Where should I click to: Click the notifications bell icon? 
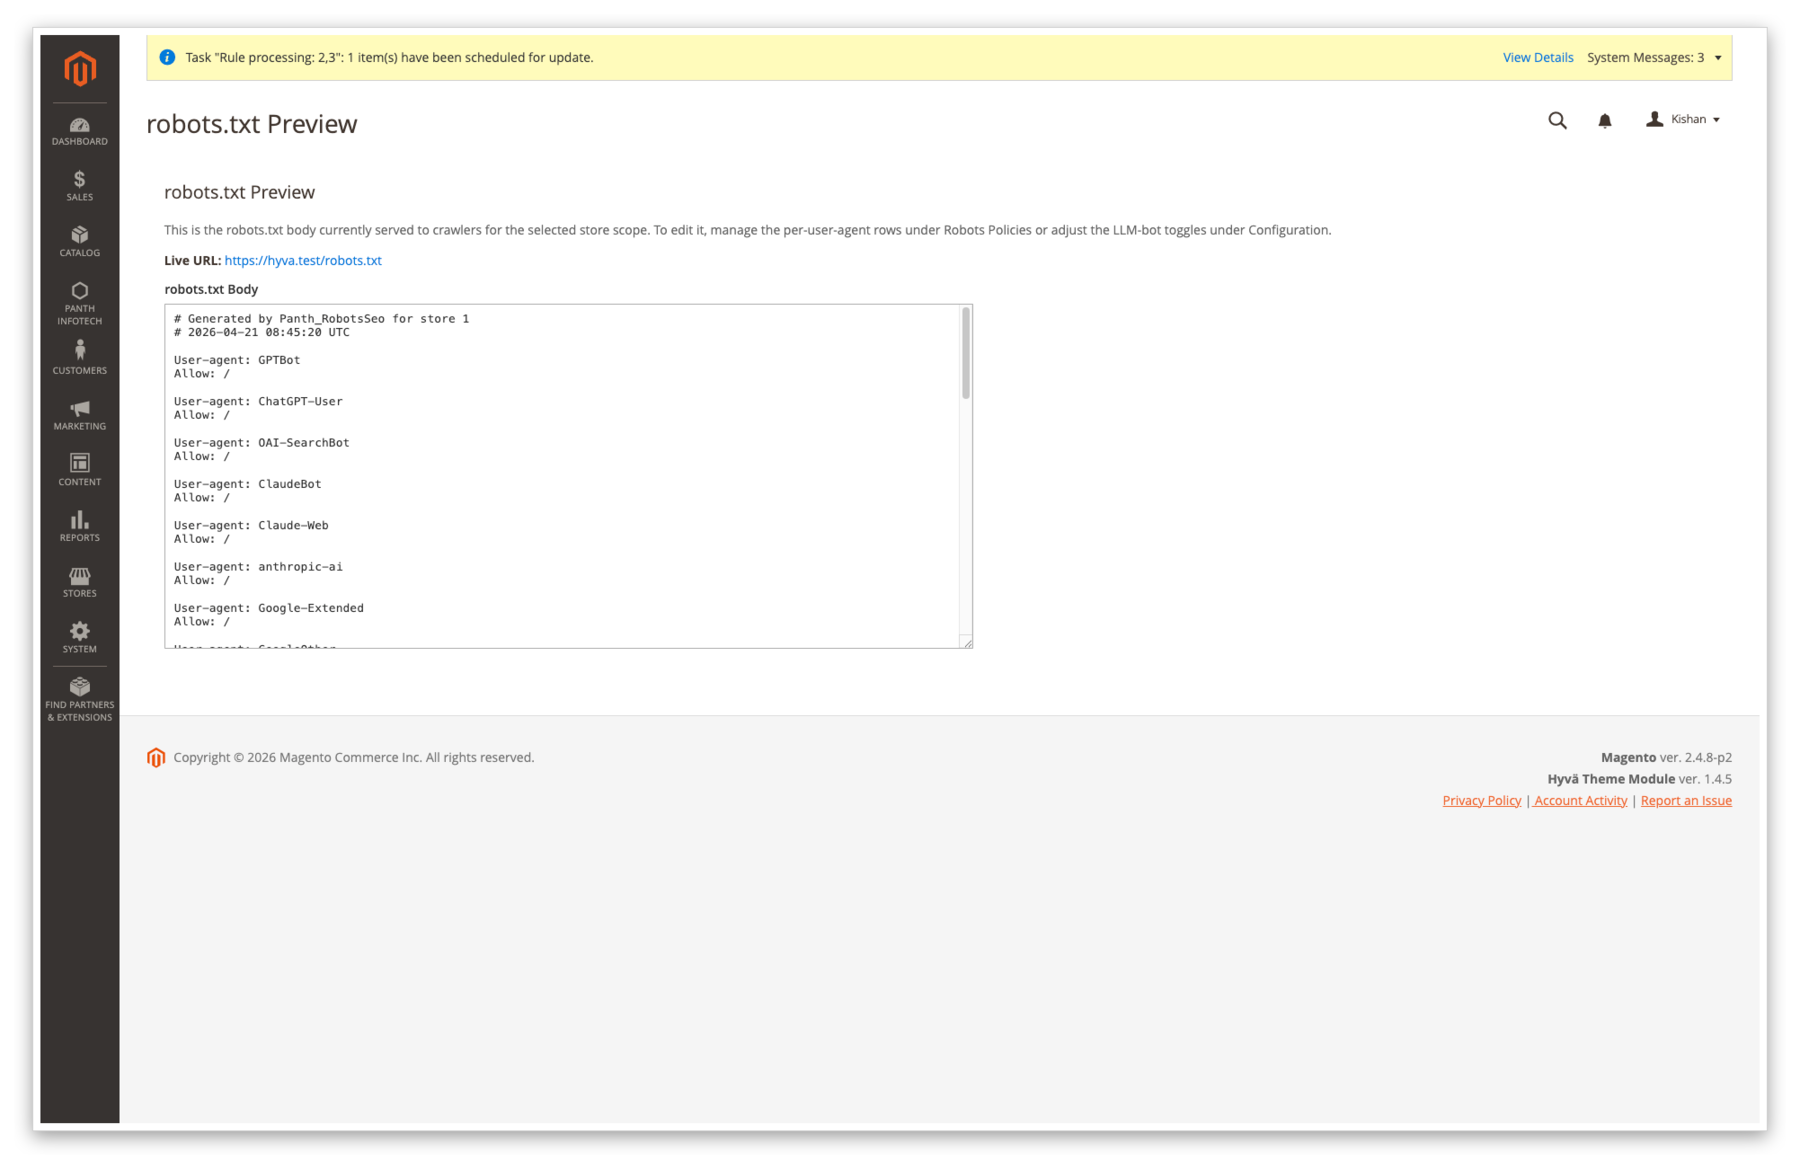click(1604, 120)
